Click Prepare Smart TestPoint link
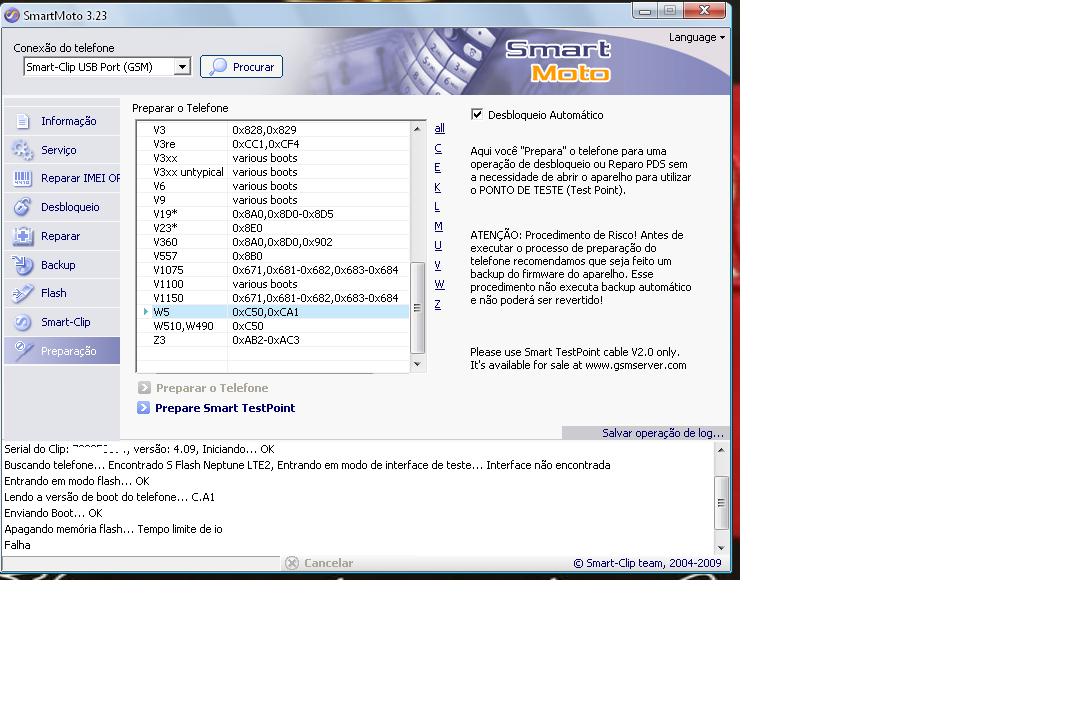This screenshot has width=1089, height=715. coord(224,408)
